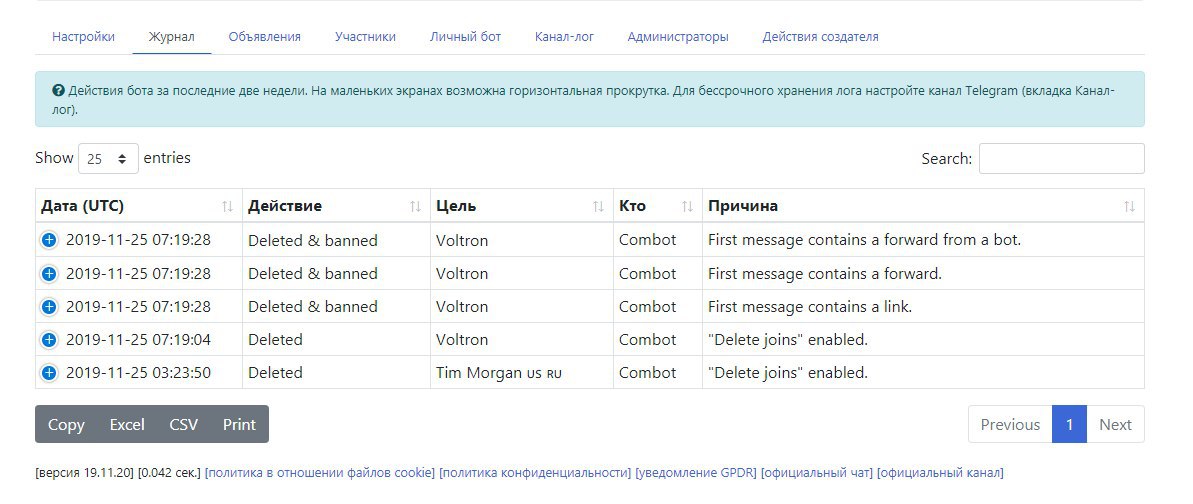Click the CSV export button
The height and width of the screenshot is (504, 1193).
183,425
